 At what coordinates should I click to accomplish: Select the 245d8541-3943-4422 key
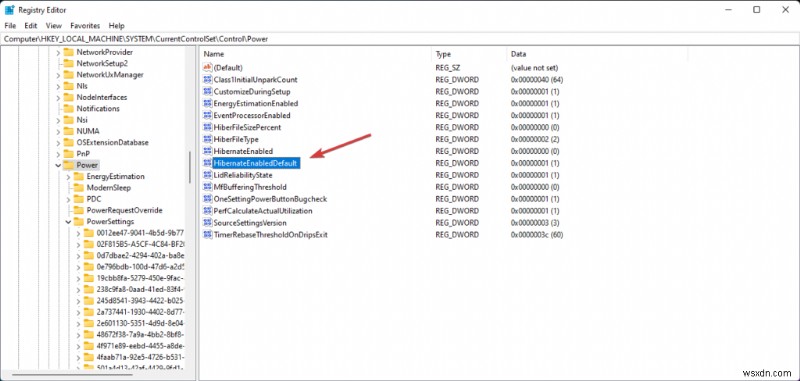[x=140, y=300]
